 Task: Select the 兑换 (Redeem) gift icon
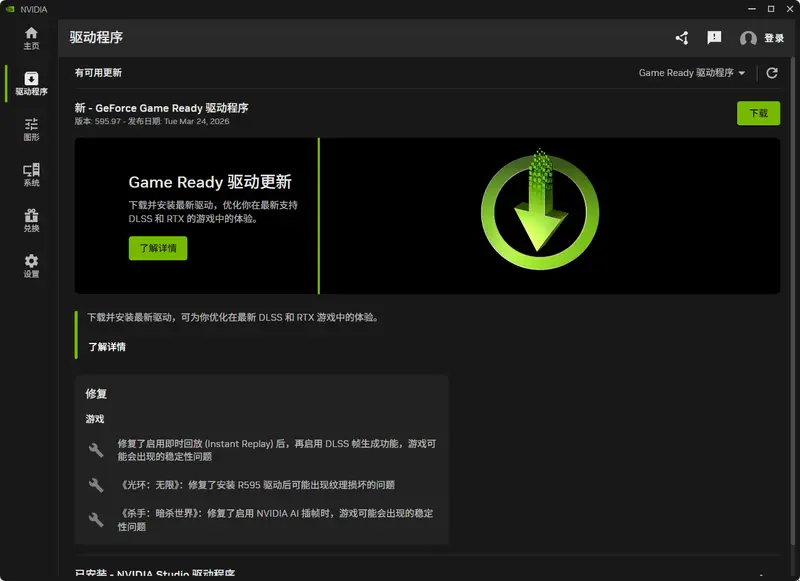point(31,220)
